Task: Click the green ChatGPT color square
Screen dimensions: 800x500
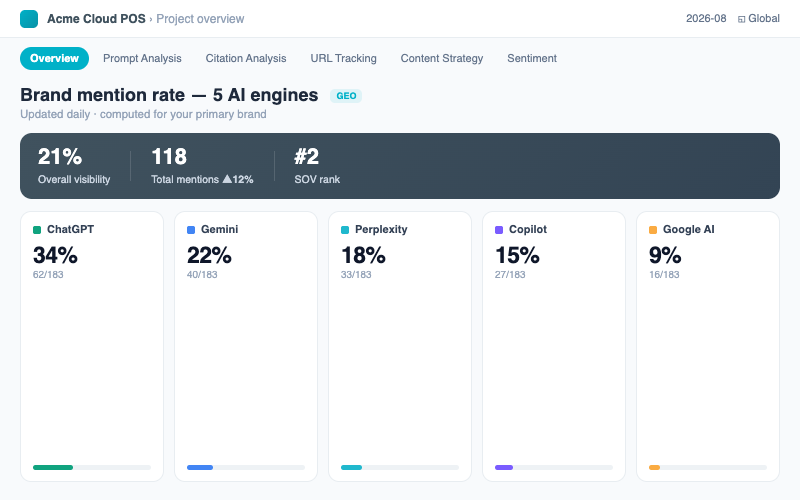Action: (37, 230)
